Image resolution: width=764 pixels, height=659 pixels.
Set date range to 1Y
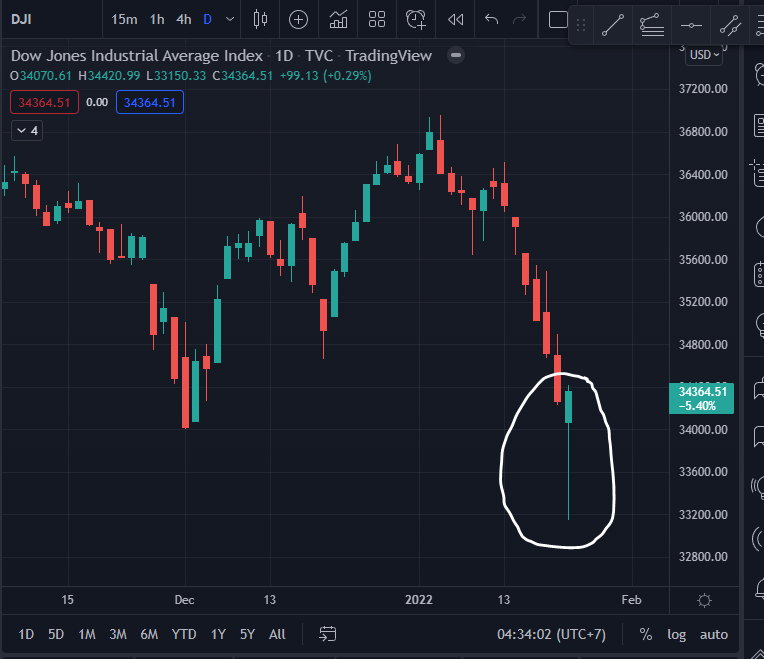click(x=218, y=634)
